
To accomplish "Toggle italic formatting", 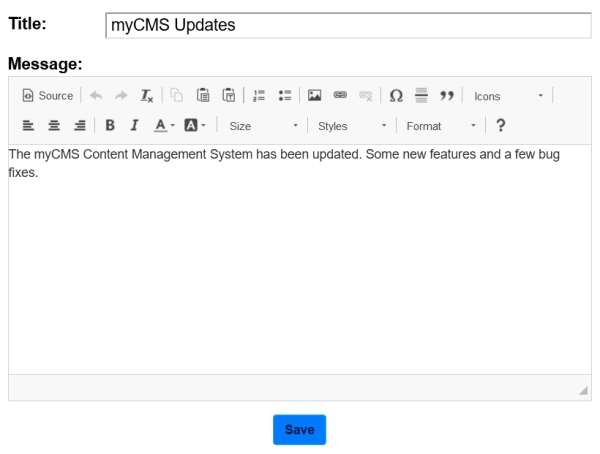I will (134, 126).
